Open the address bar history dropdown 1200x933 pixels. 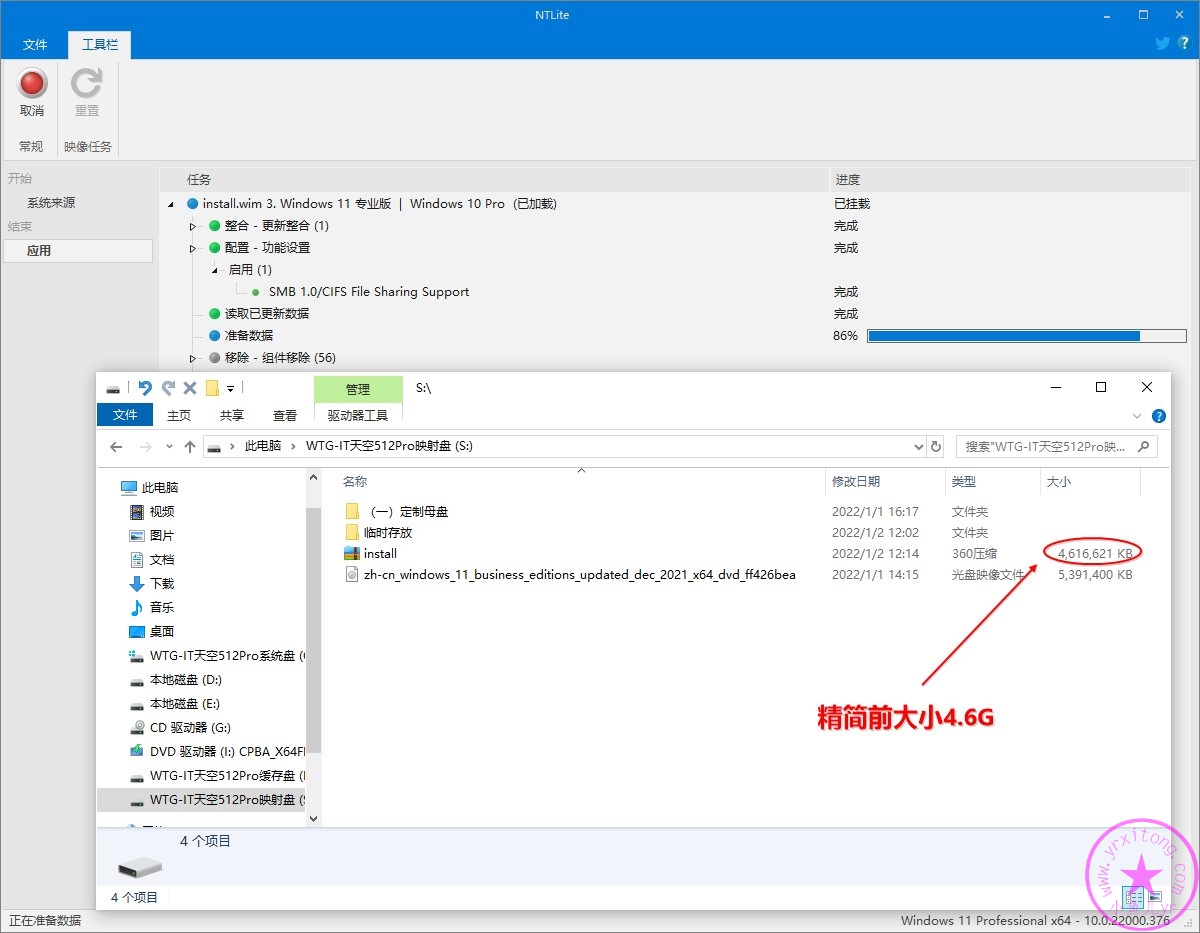(x=919, y=447)
